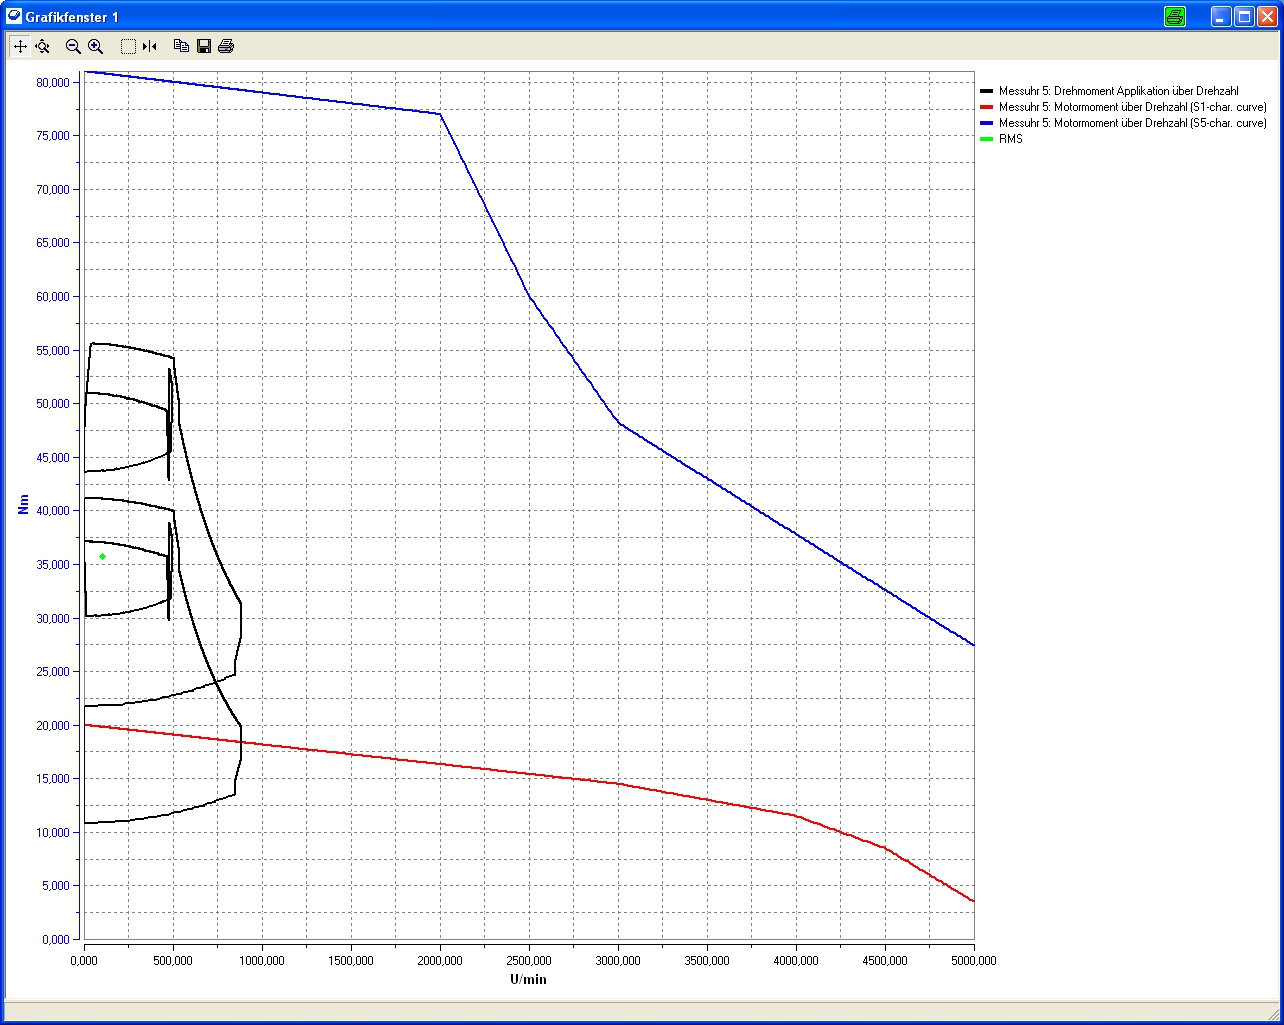This screenshot has width=1284, height=1025.
Task: Copy the chart to clipboard
Action: (x=181, y=46)
